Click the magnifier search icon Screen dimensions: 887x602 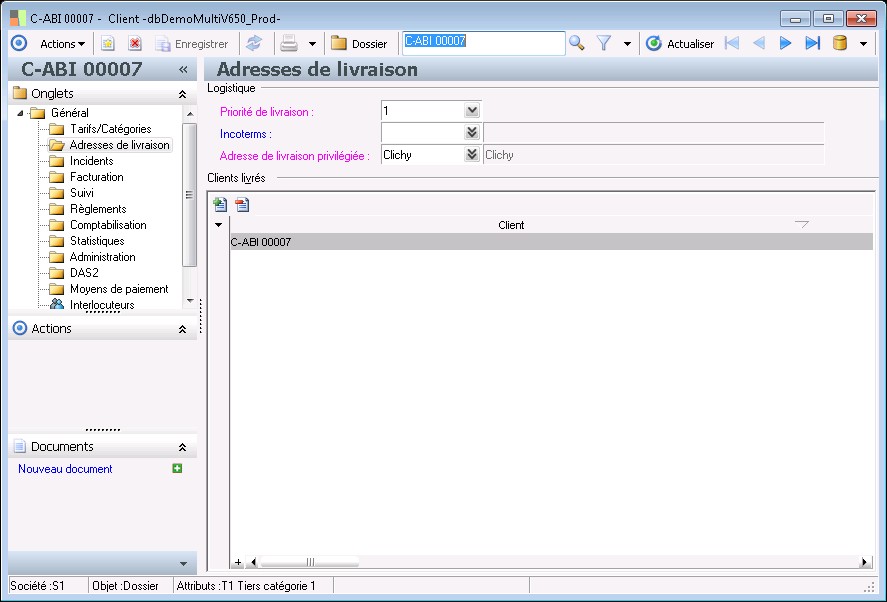577,43
